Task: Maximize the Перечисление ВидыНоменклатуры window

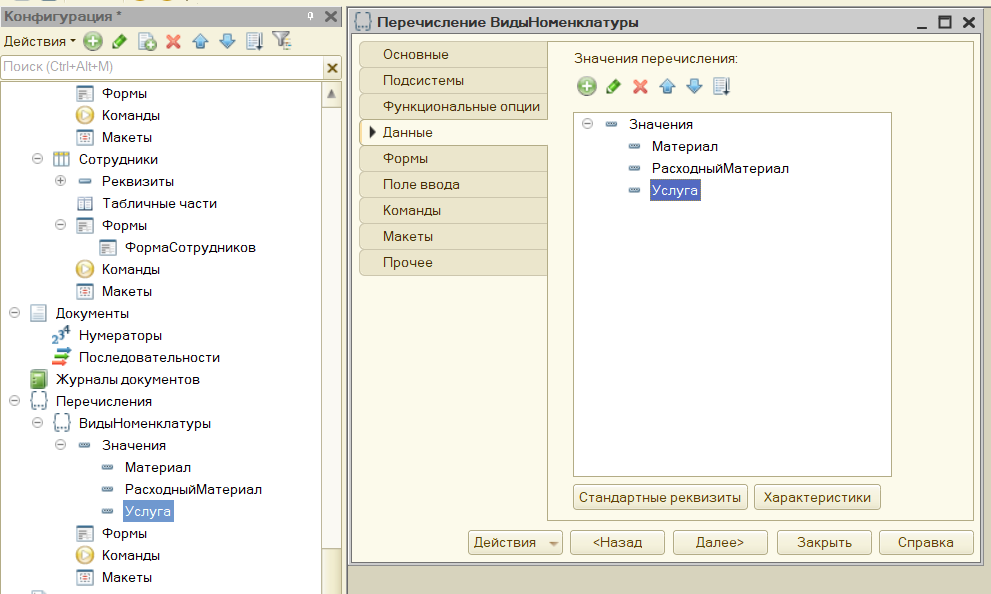Action: (945, 22)
